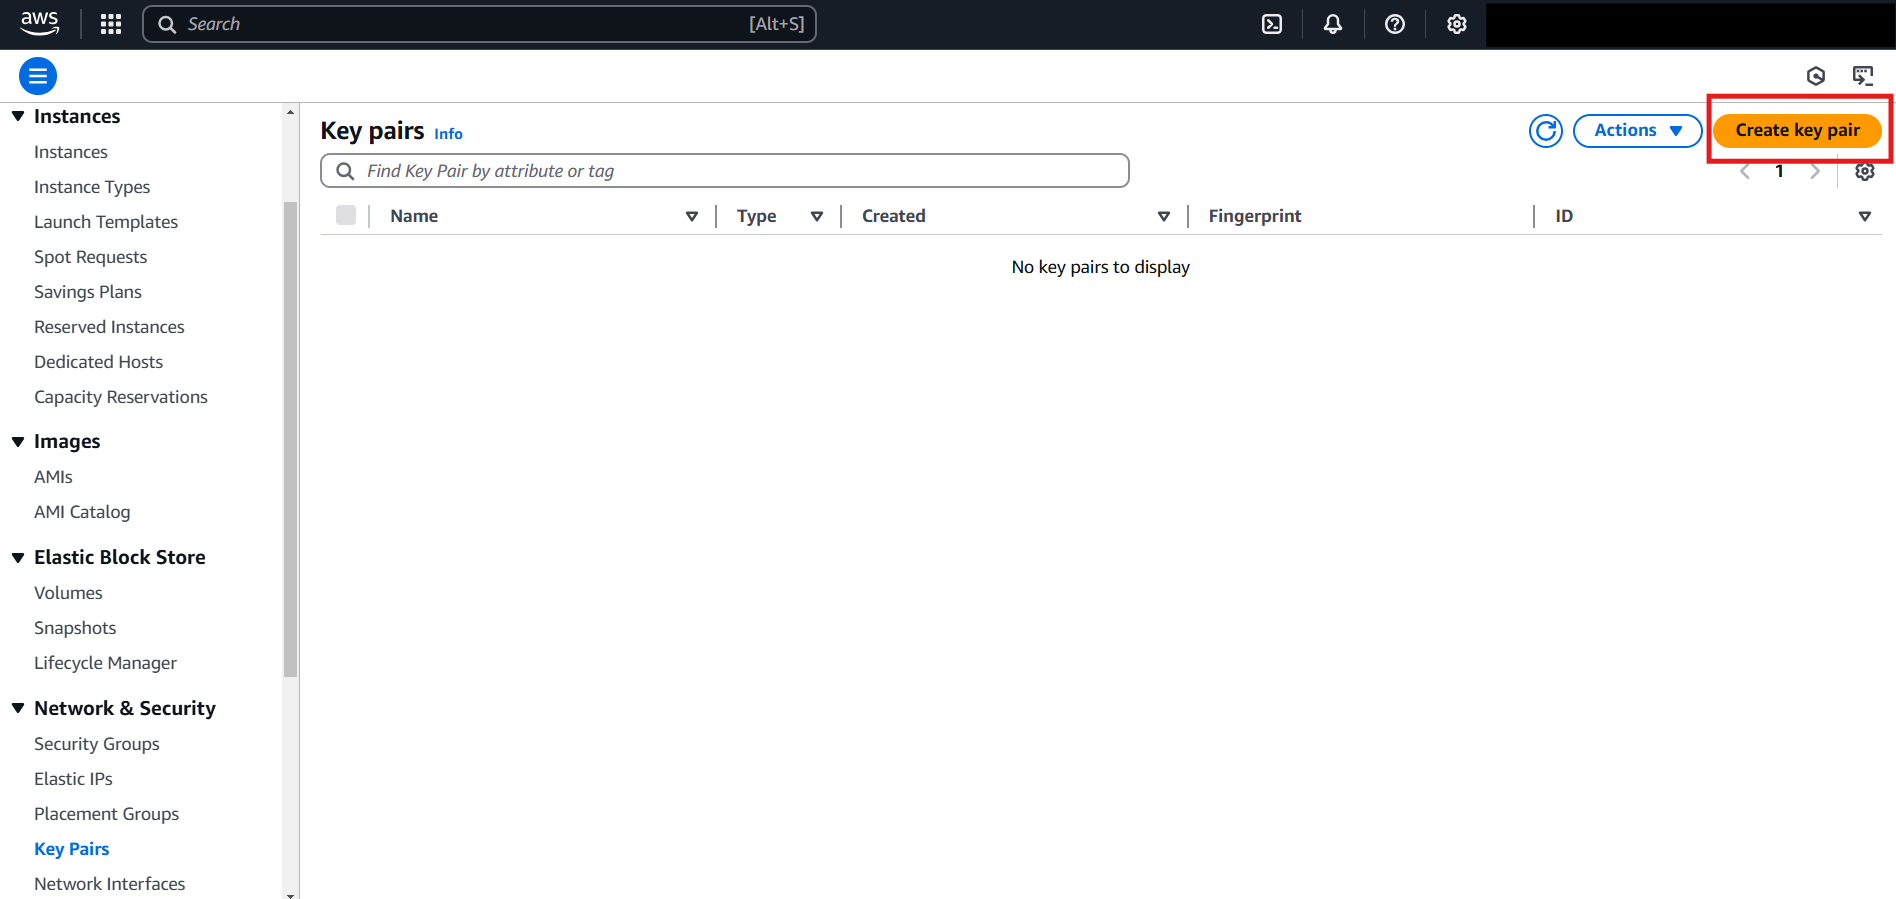
Task: Open Spot Requests in the sidebar
Action: pyautogui.click(x=91, y=257)
